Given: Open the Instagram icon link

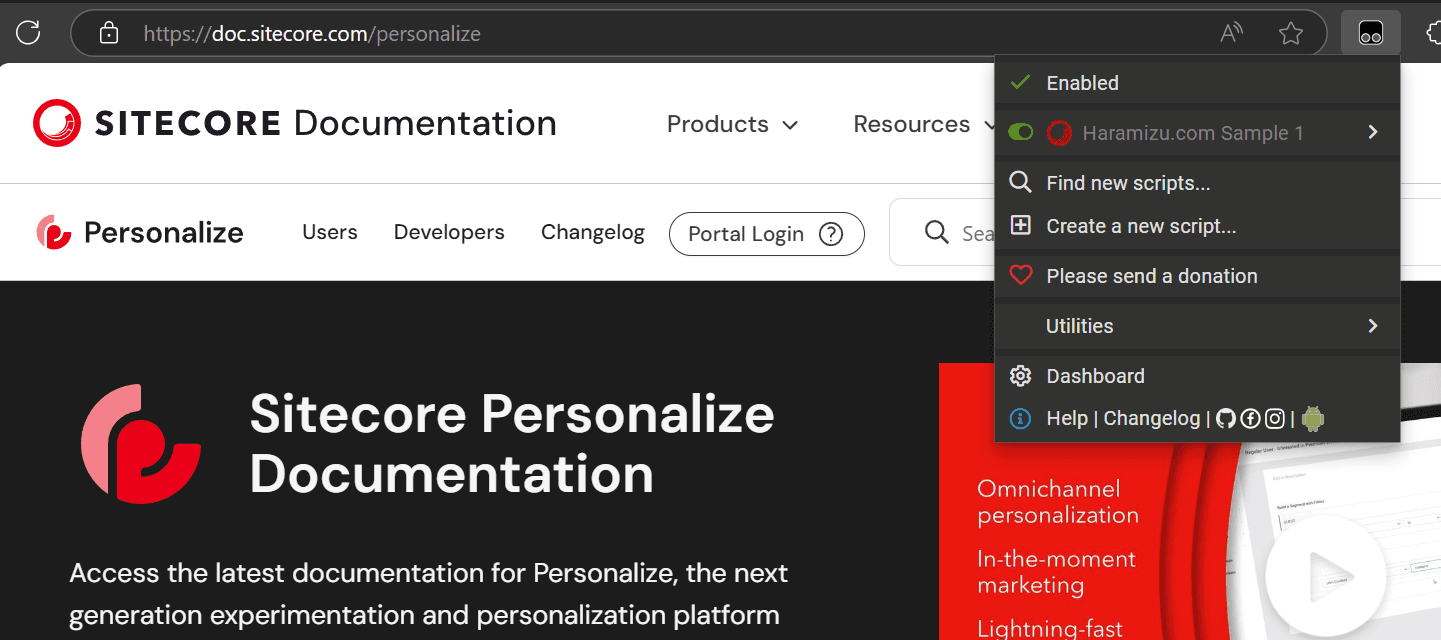Looking at the screenshot, I should [1274, 419].
